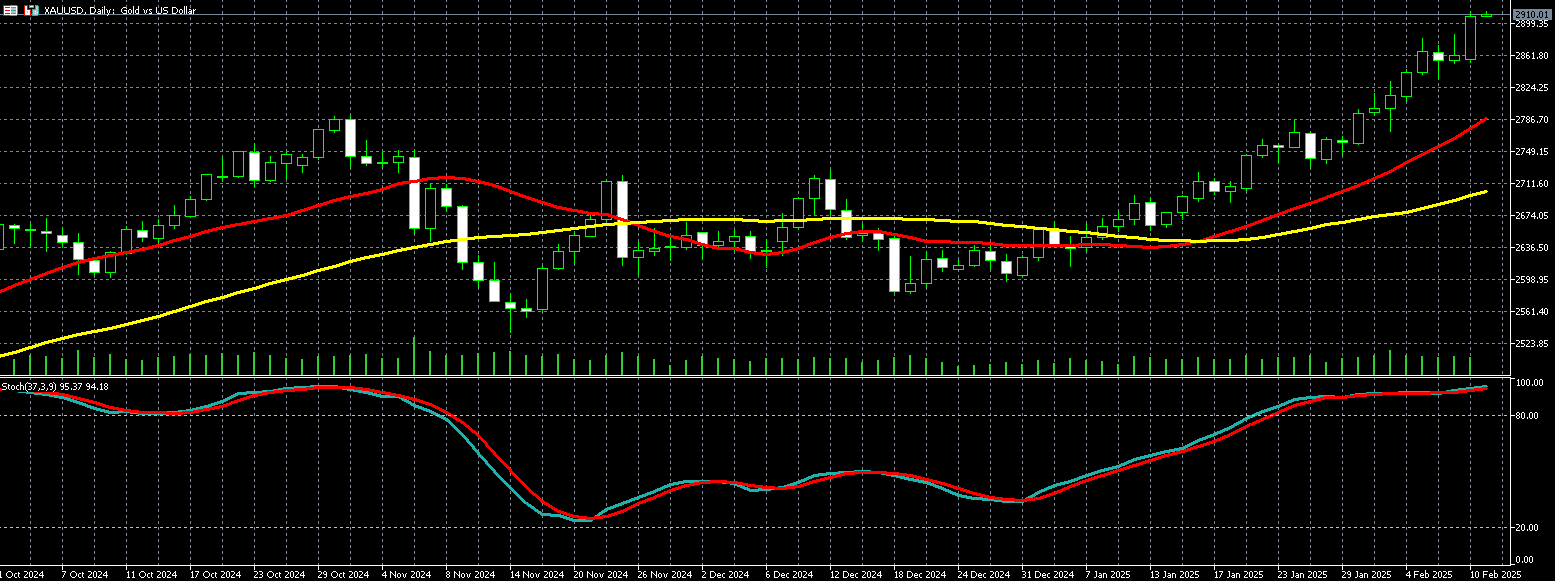This screenshot has width=1555, height=581.
Task: Click price level 2824.25 on the scale
Action: [1531, 88]
